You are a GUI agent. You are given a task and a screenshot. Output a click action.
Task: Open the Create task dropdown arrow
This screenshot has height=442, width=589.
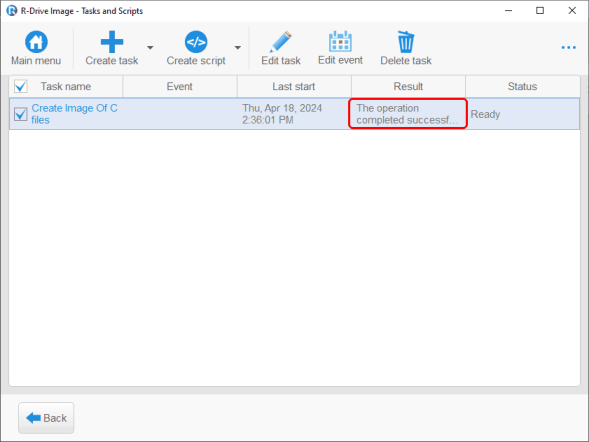150,48
